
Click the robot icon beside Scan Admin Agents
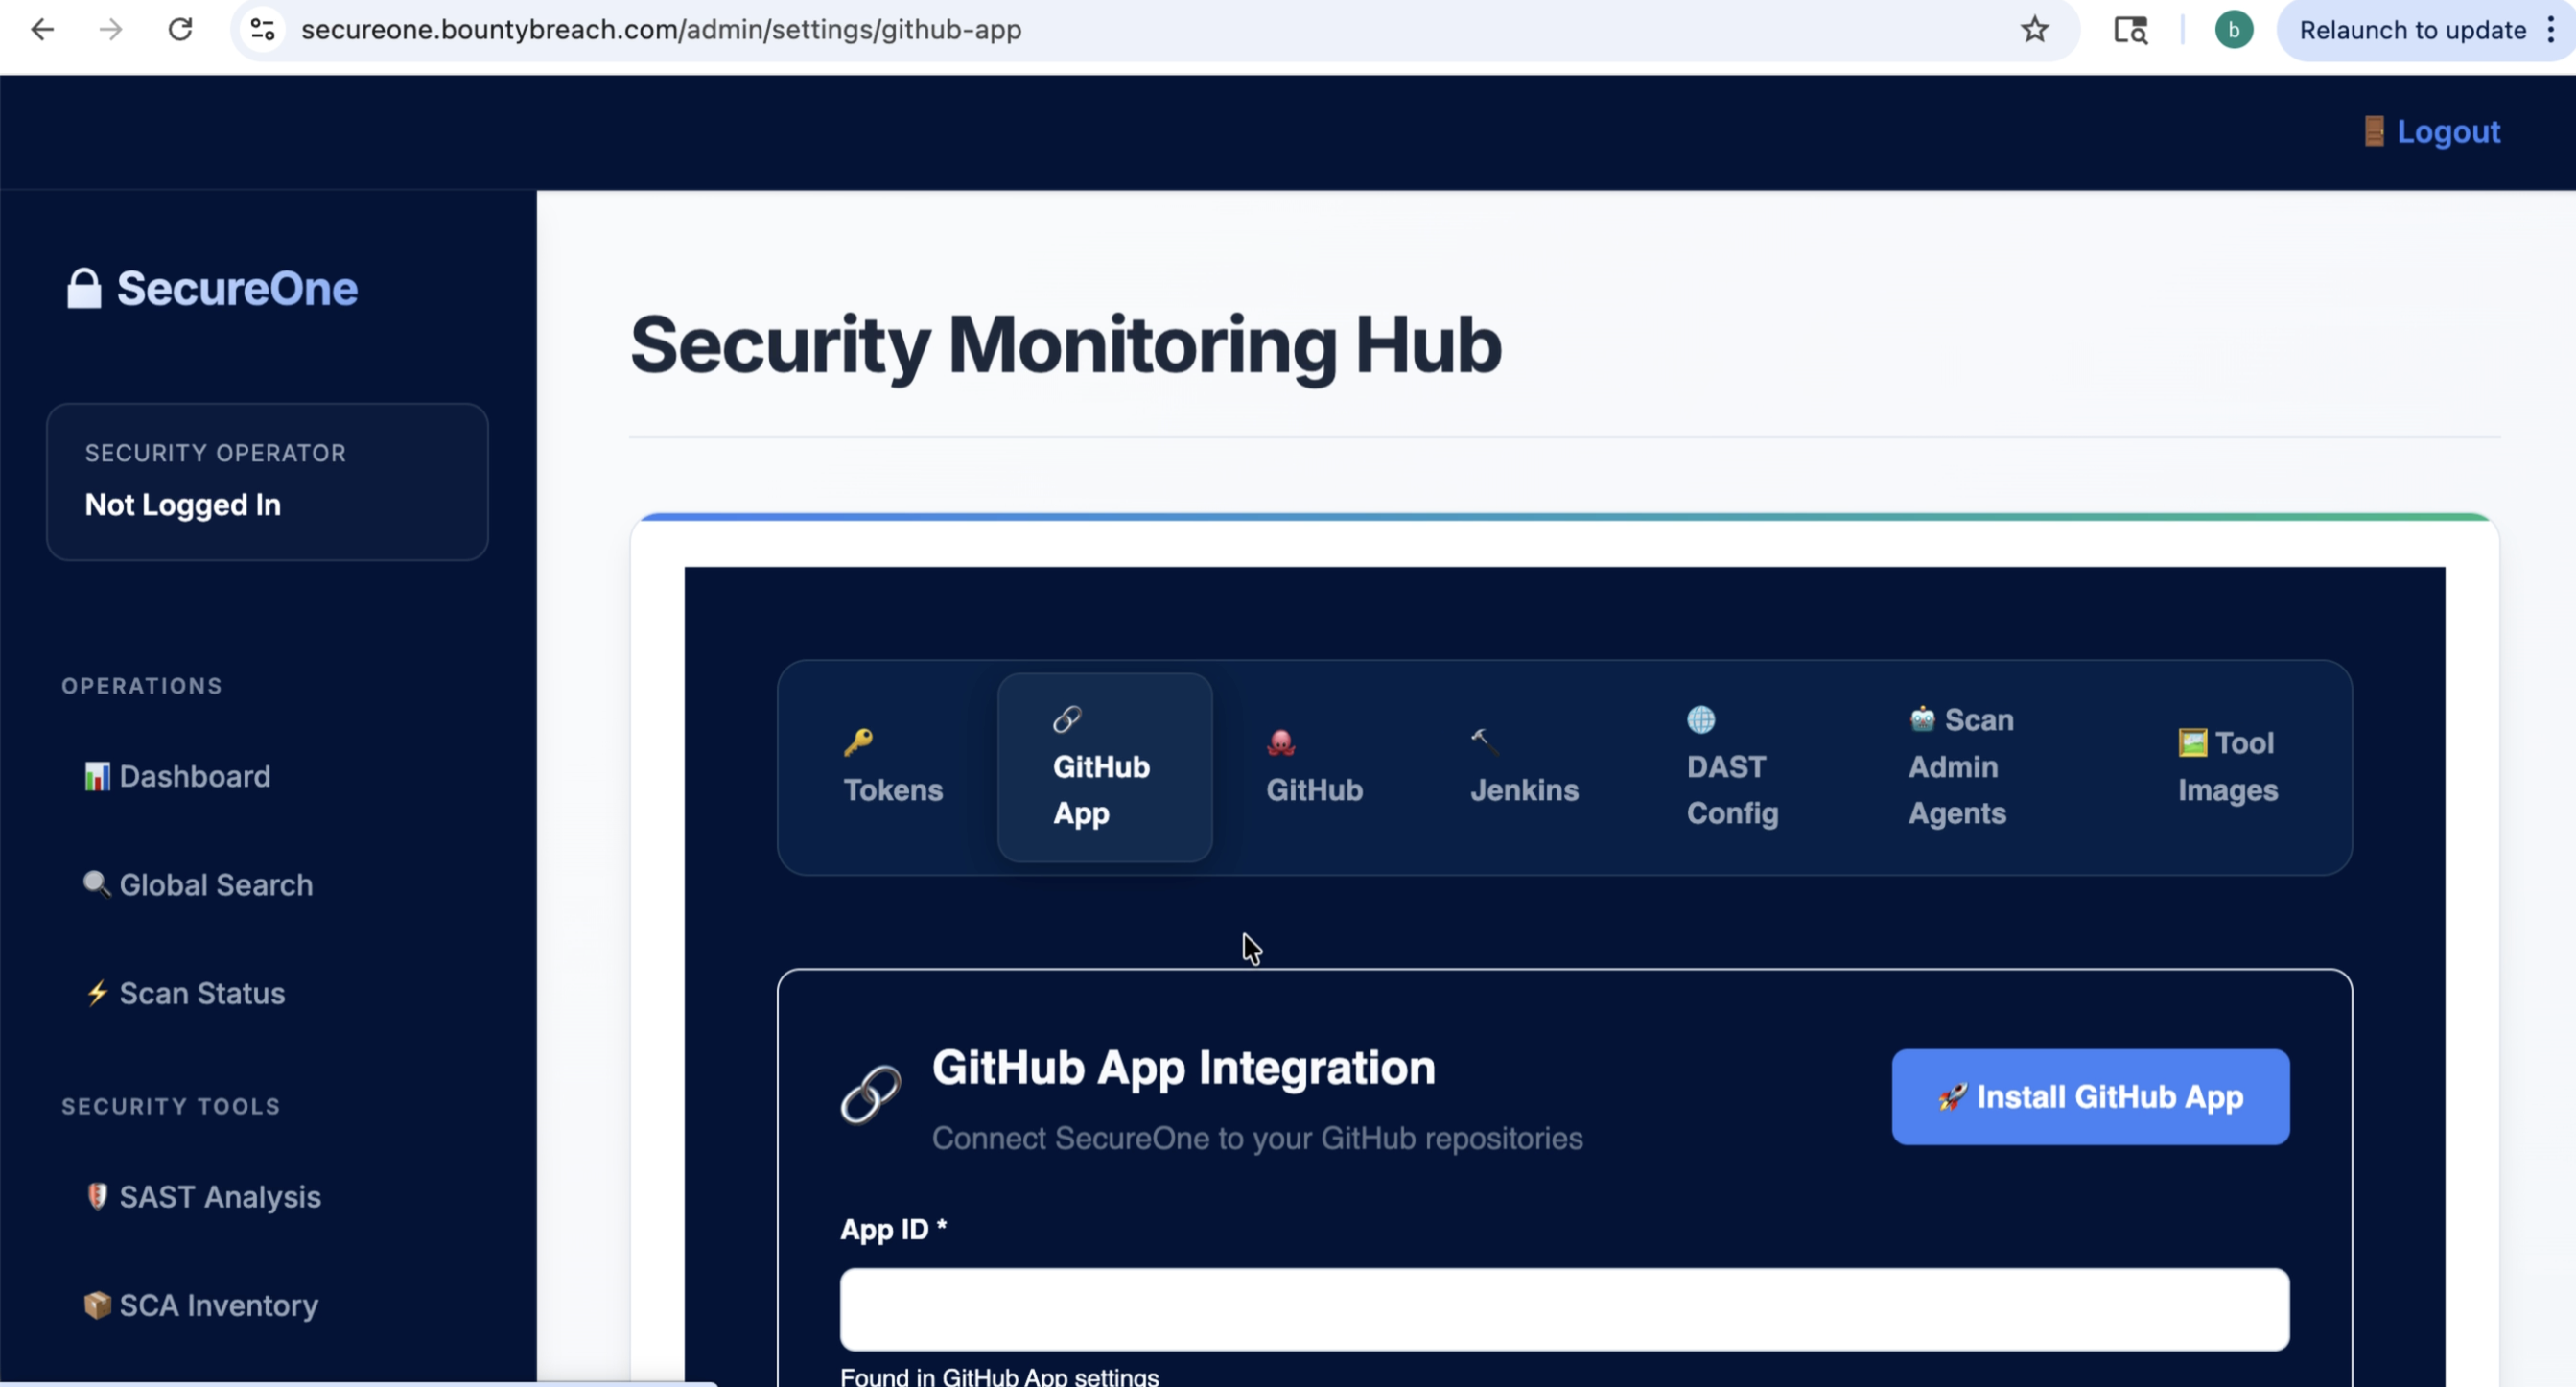[1922, 719]
